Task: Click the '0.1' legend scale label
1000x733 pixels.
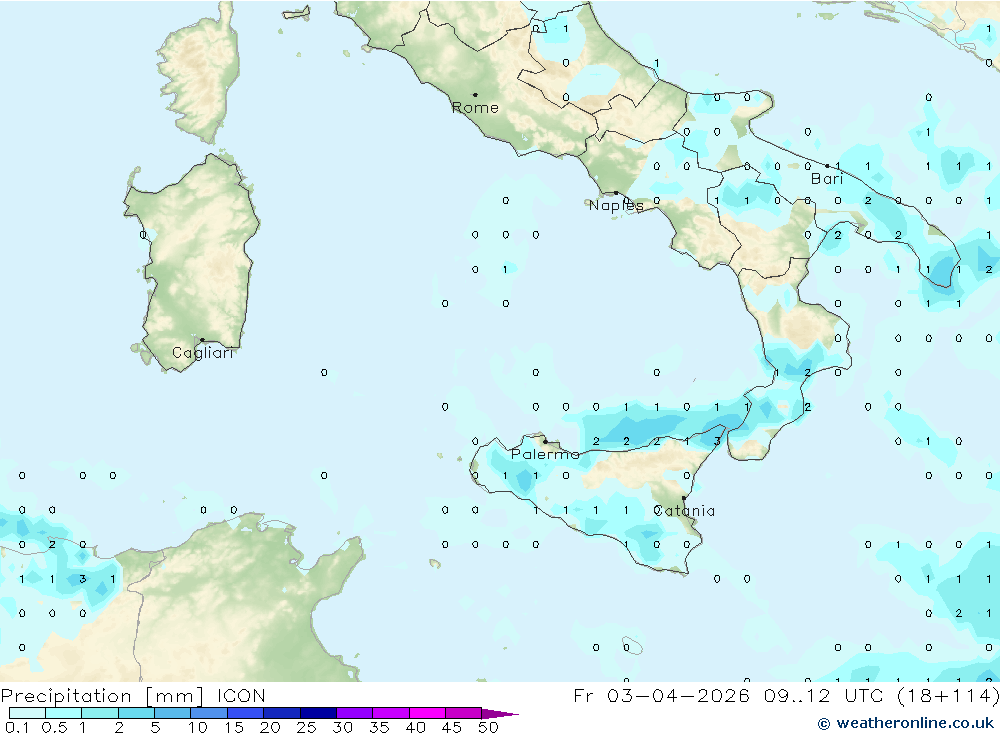Action: 16,727
